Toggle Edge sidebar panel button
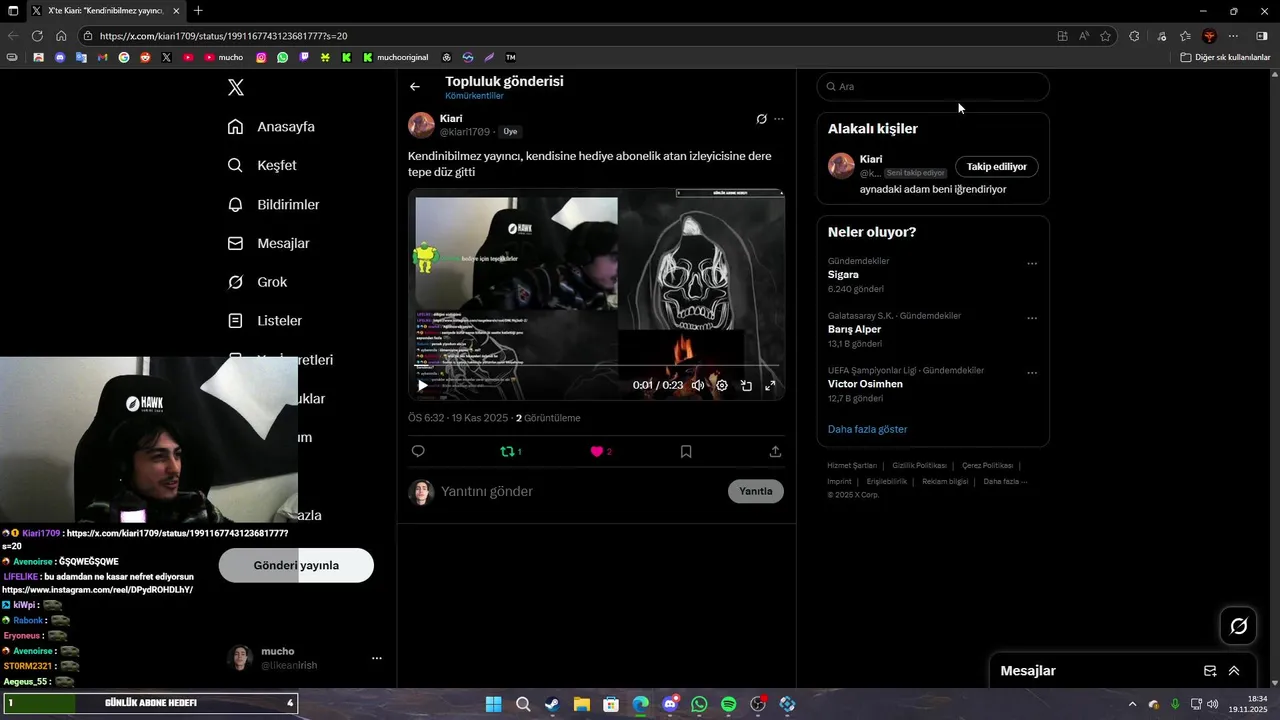 coord(1261,36)
